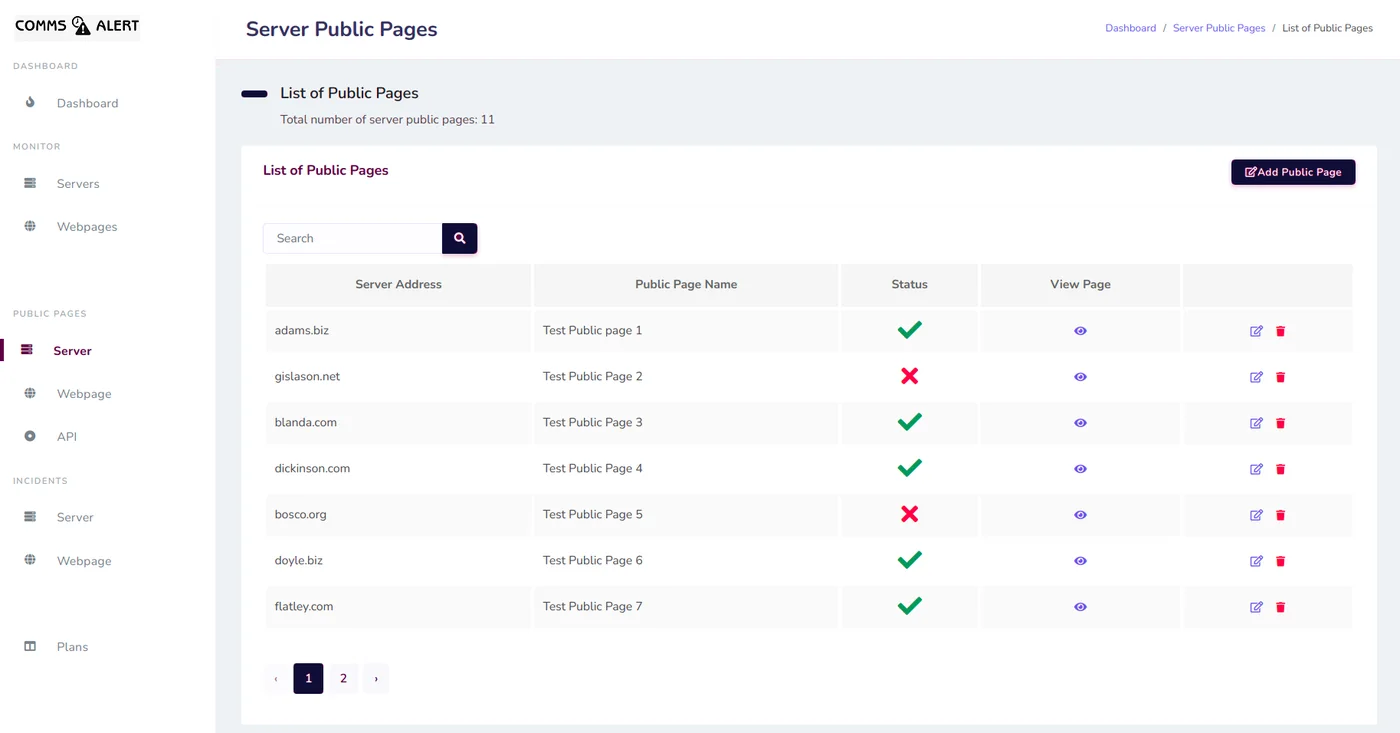Click the adams.biz server address
This screenshot has width=1400, height=733.
(x=302, y=330)
